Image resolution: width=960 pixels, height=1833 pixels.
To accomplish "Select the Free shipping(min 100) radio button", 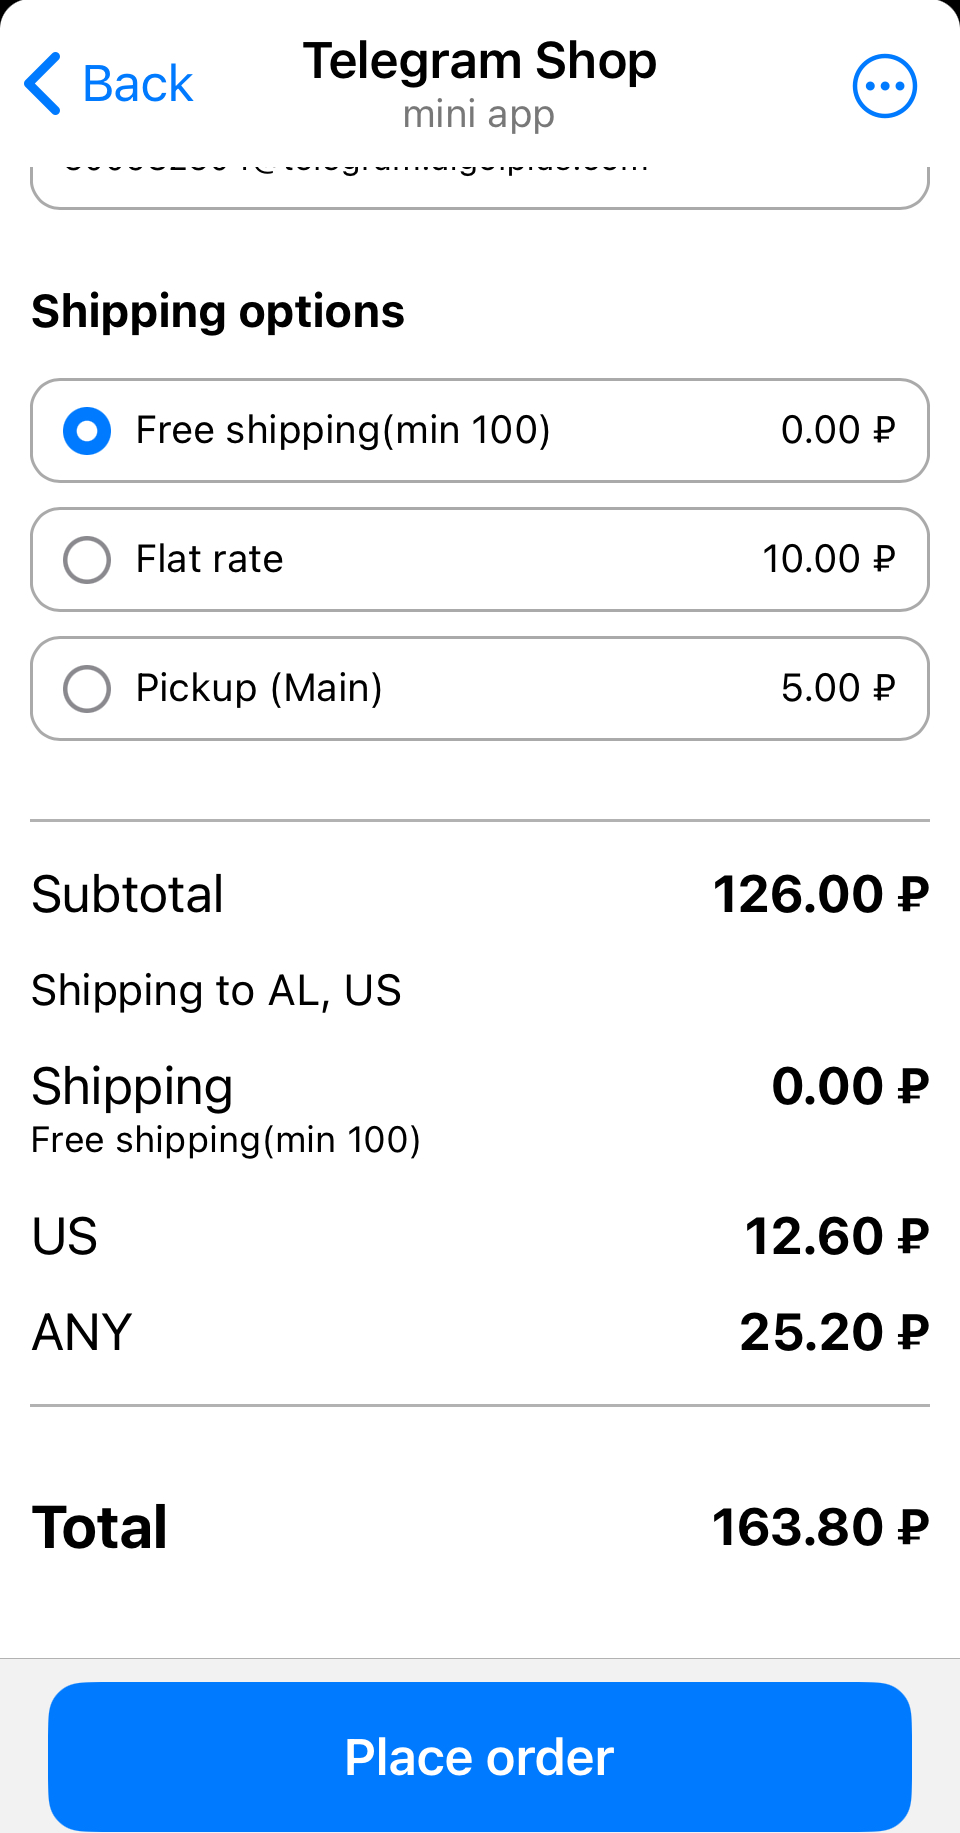I will (x=87, y=431).
